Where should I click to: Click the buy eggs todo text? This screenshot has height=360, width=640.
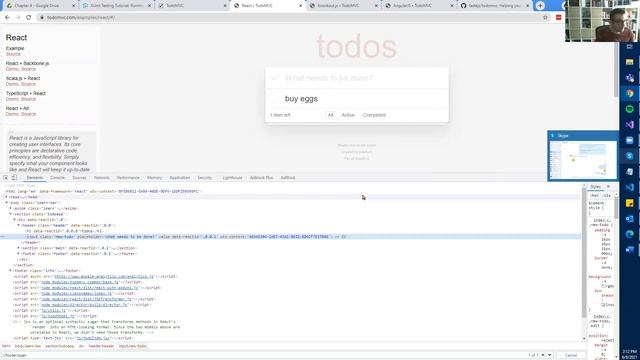[x=301, y=99]
